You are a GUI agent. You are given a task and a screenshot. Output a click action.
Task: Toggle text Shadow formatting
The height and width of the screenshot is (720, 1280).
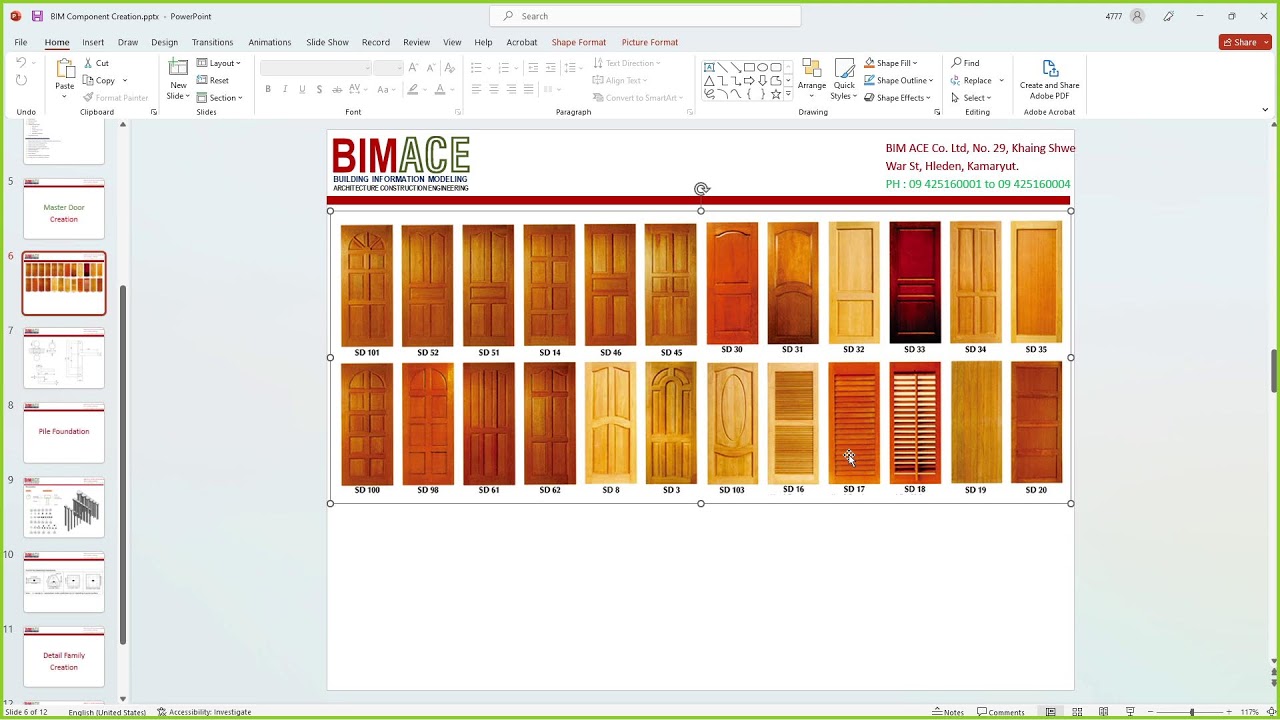click(319, 89)
